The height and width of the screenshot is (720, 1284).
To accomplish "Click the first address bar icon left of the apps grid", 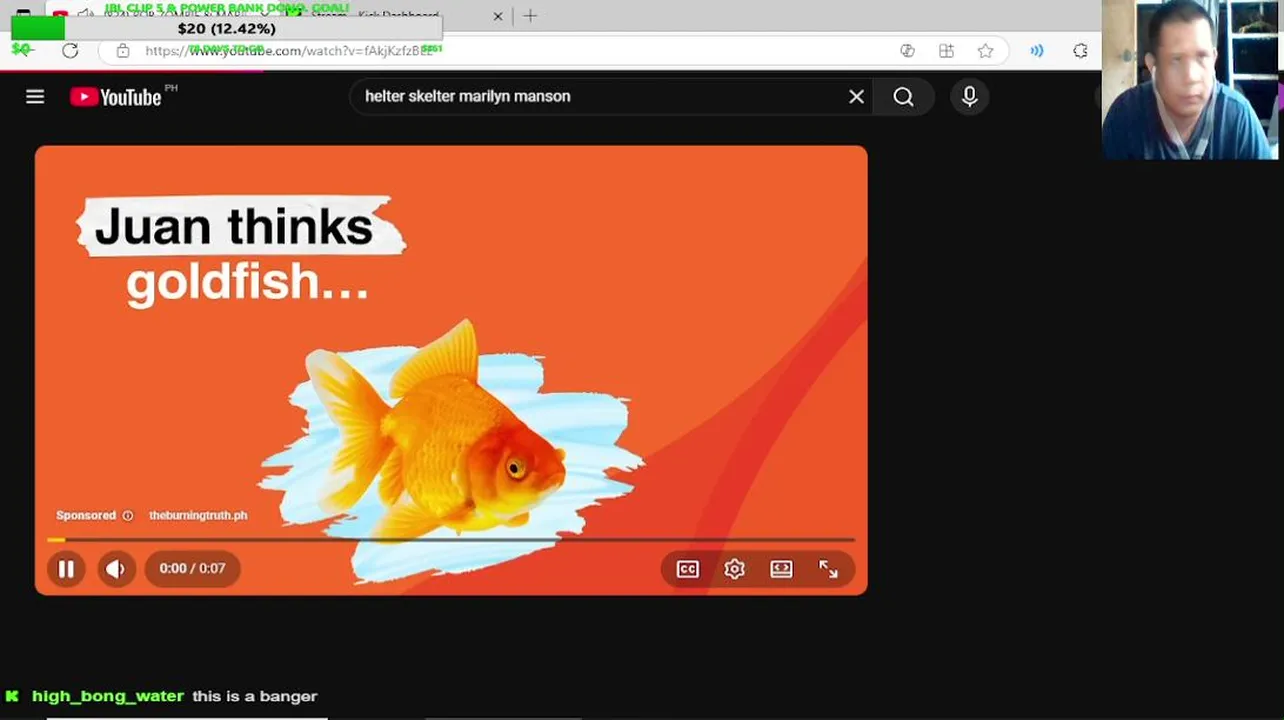I will (907, 51).
